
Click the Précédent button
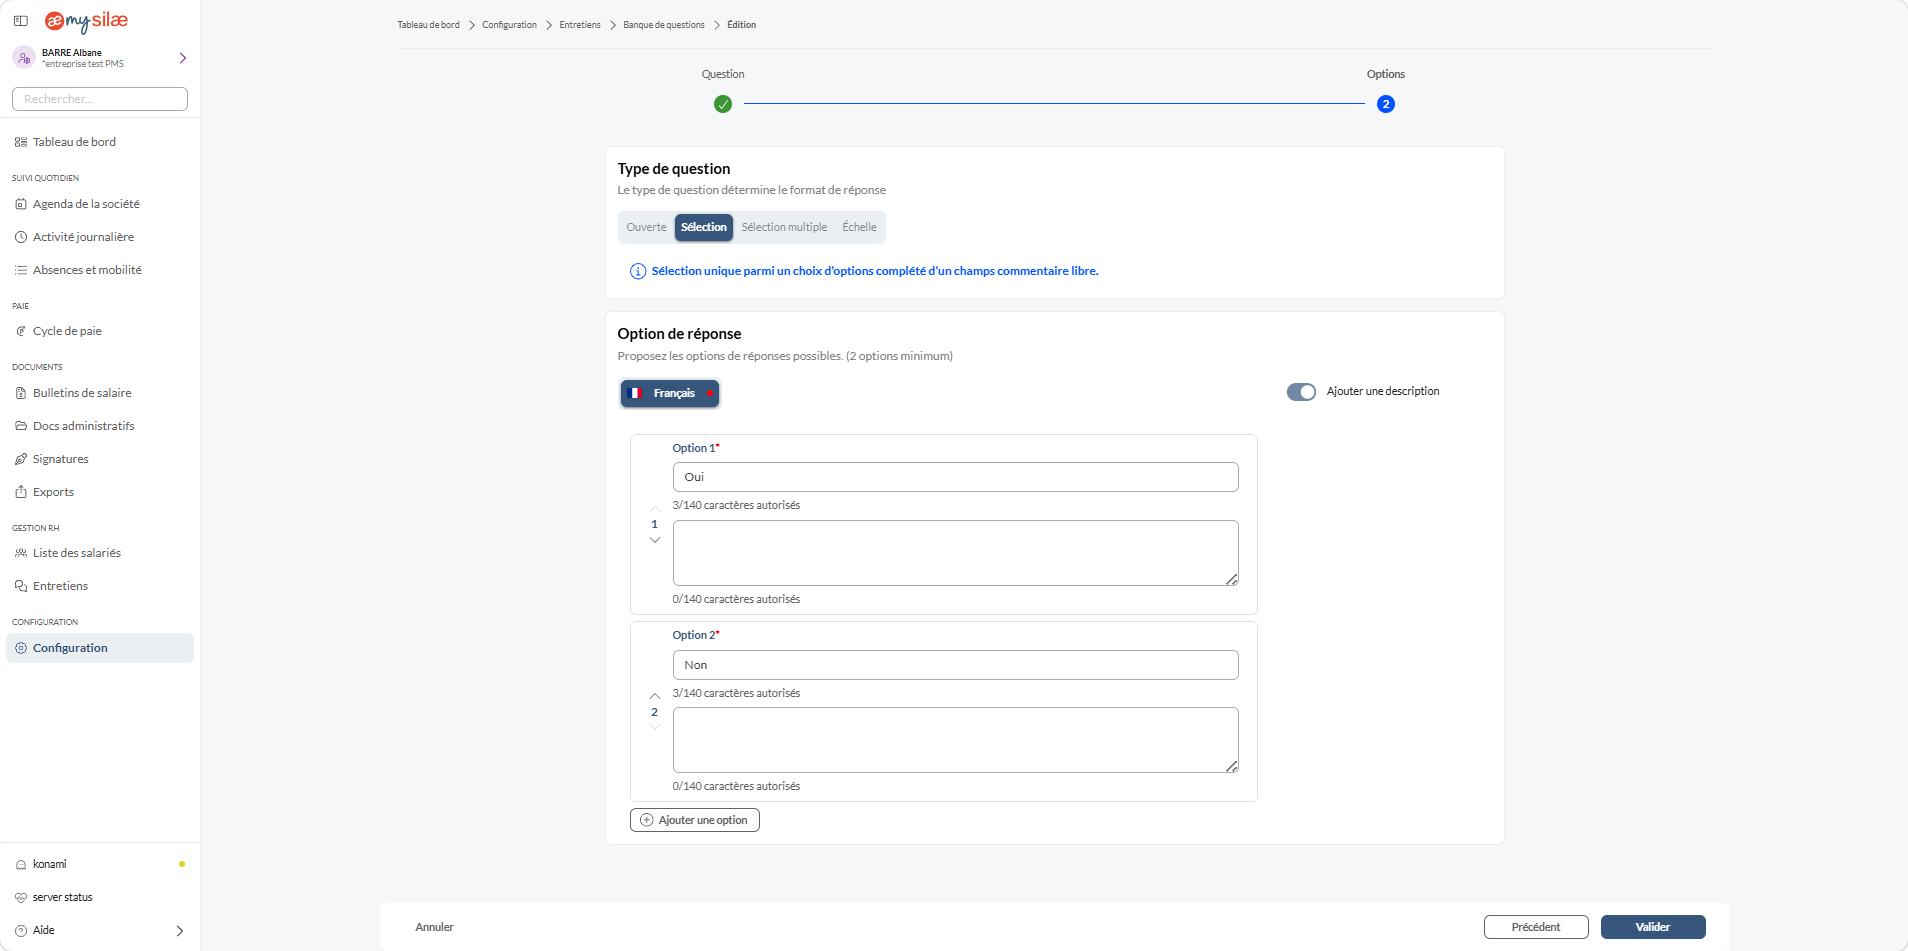click(1536, 927)
